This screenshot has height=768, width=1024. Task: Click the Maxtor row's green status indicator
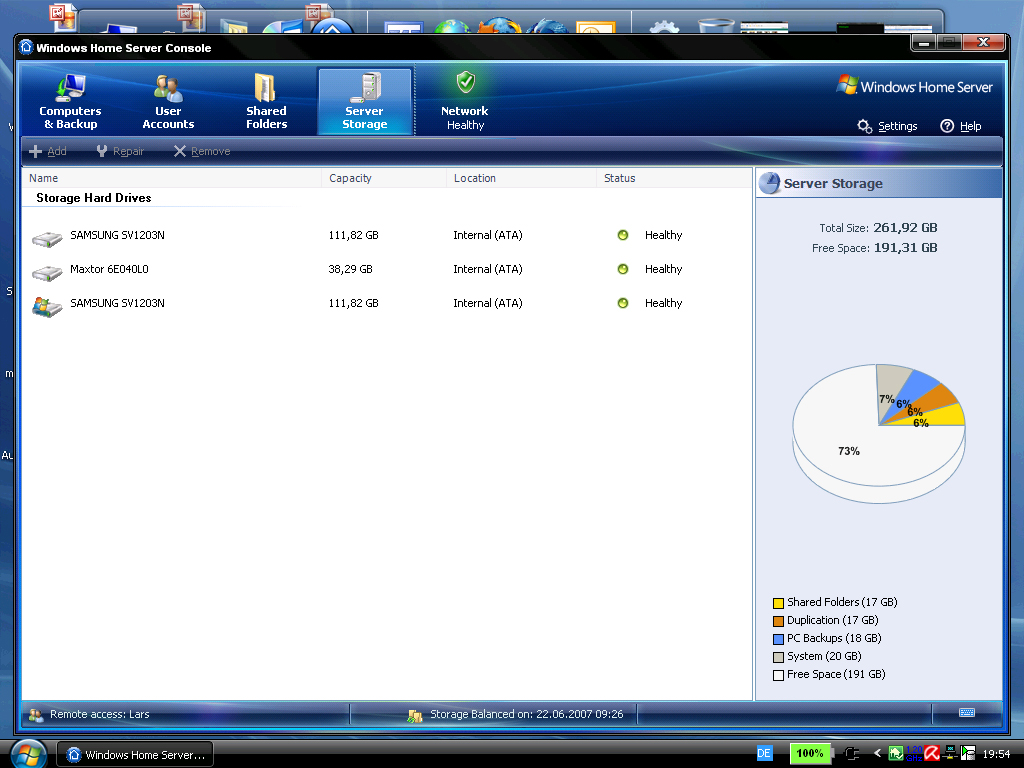623,269
